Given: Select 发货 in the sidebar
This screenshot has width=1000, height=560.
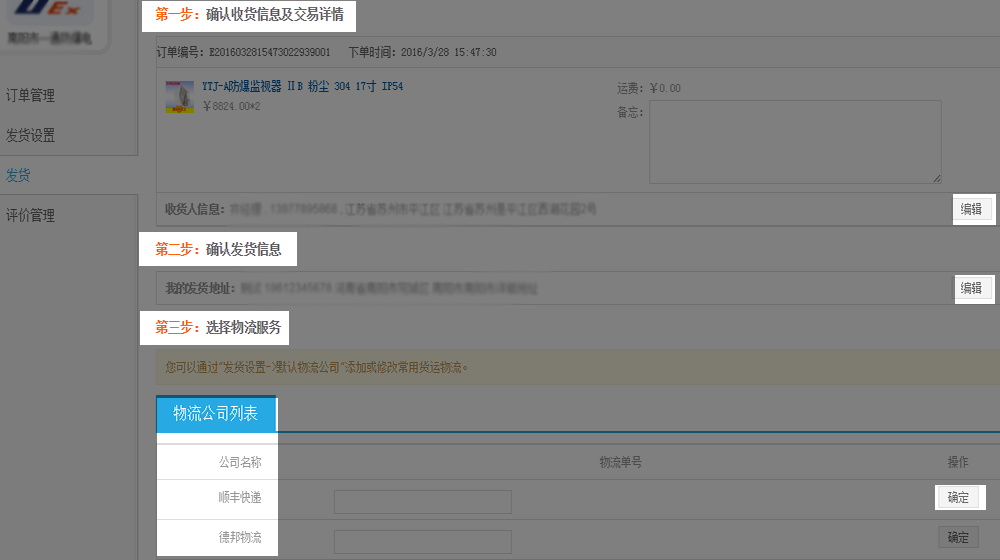Looking at the screenshot, I should pyautogui.click(x=18, y=175).
